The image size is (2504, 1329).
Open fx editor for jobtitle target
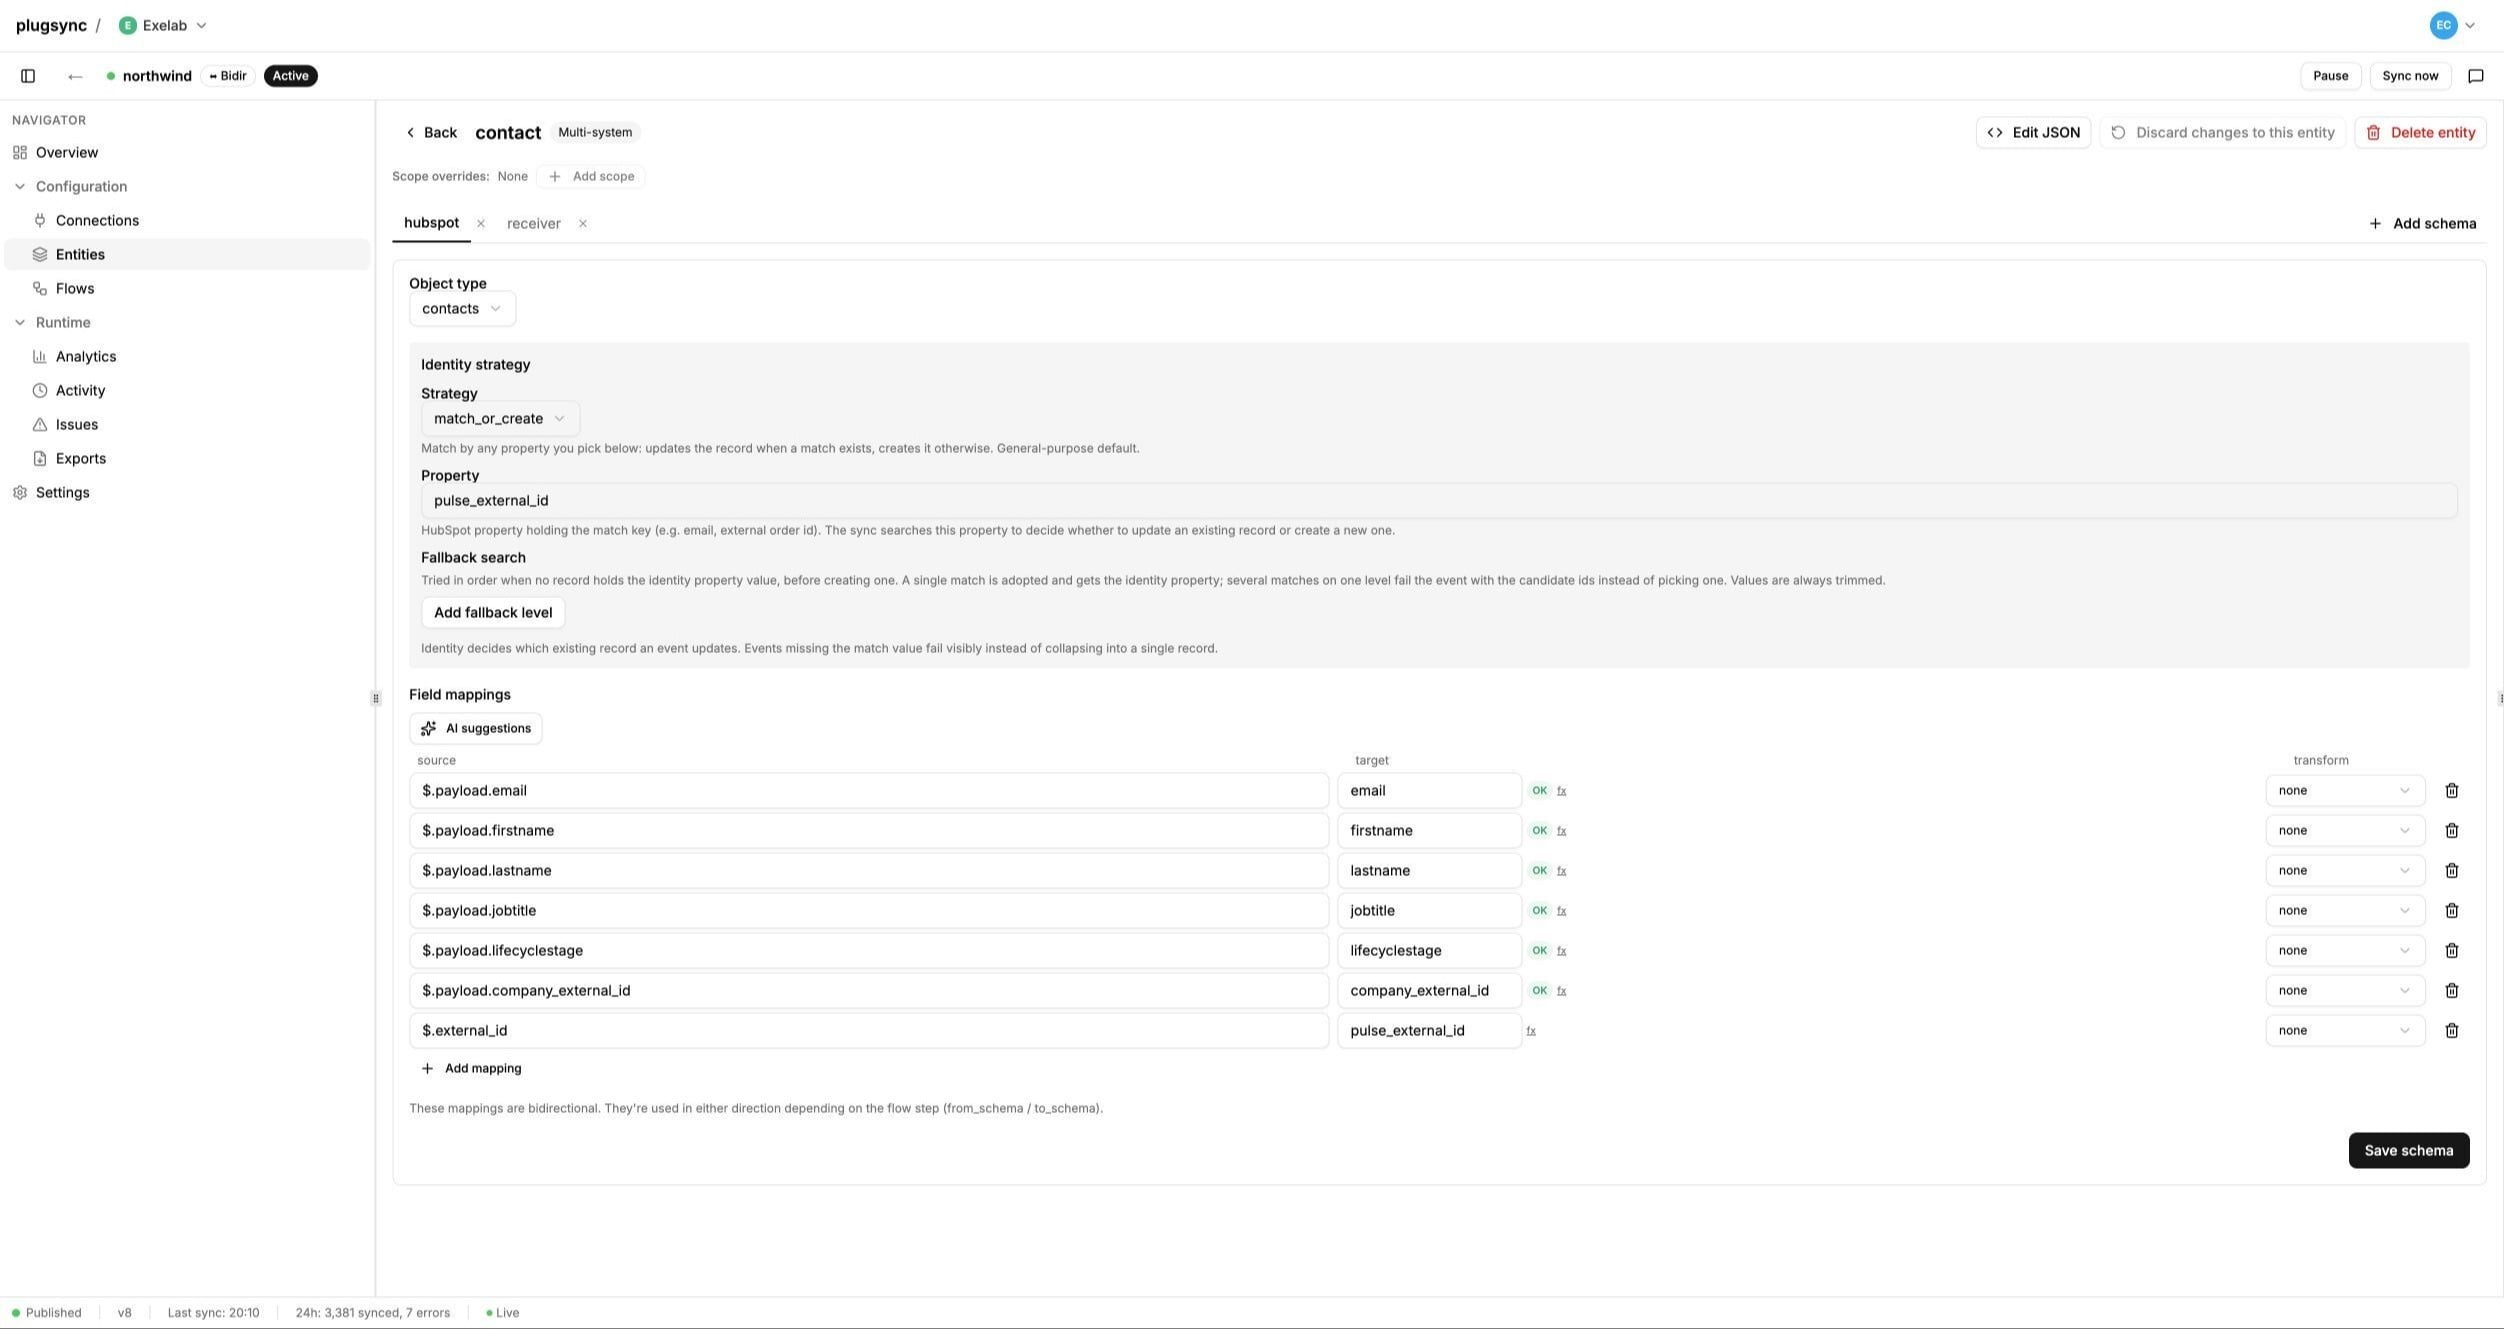tap(1561, 911)
